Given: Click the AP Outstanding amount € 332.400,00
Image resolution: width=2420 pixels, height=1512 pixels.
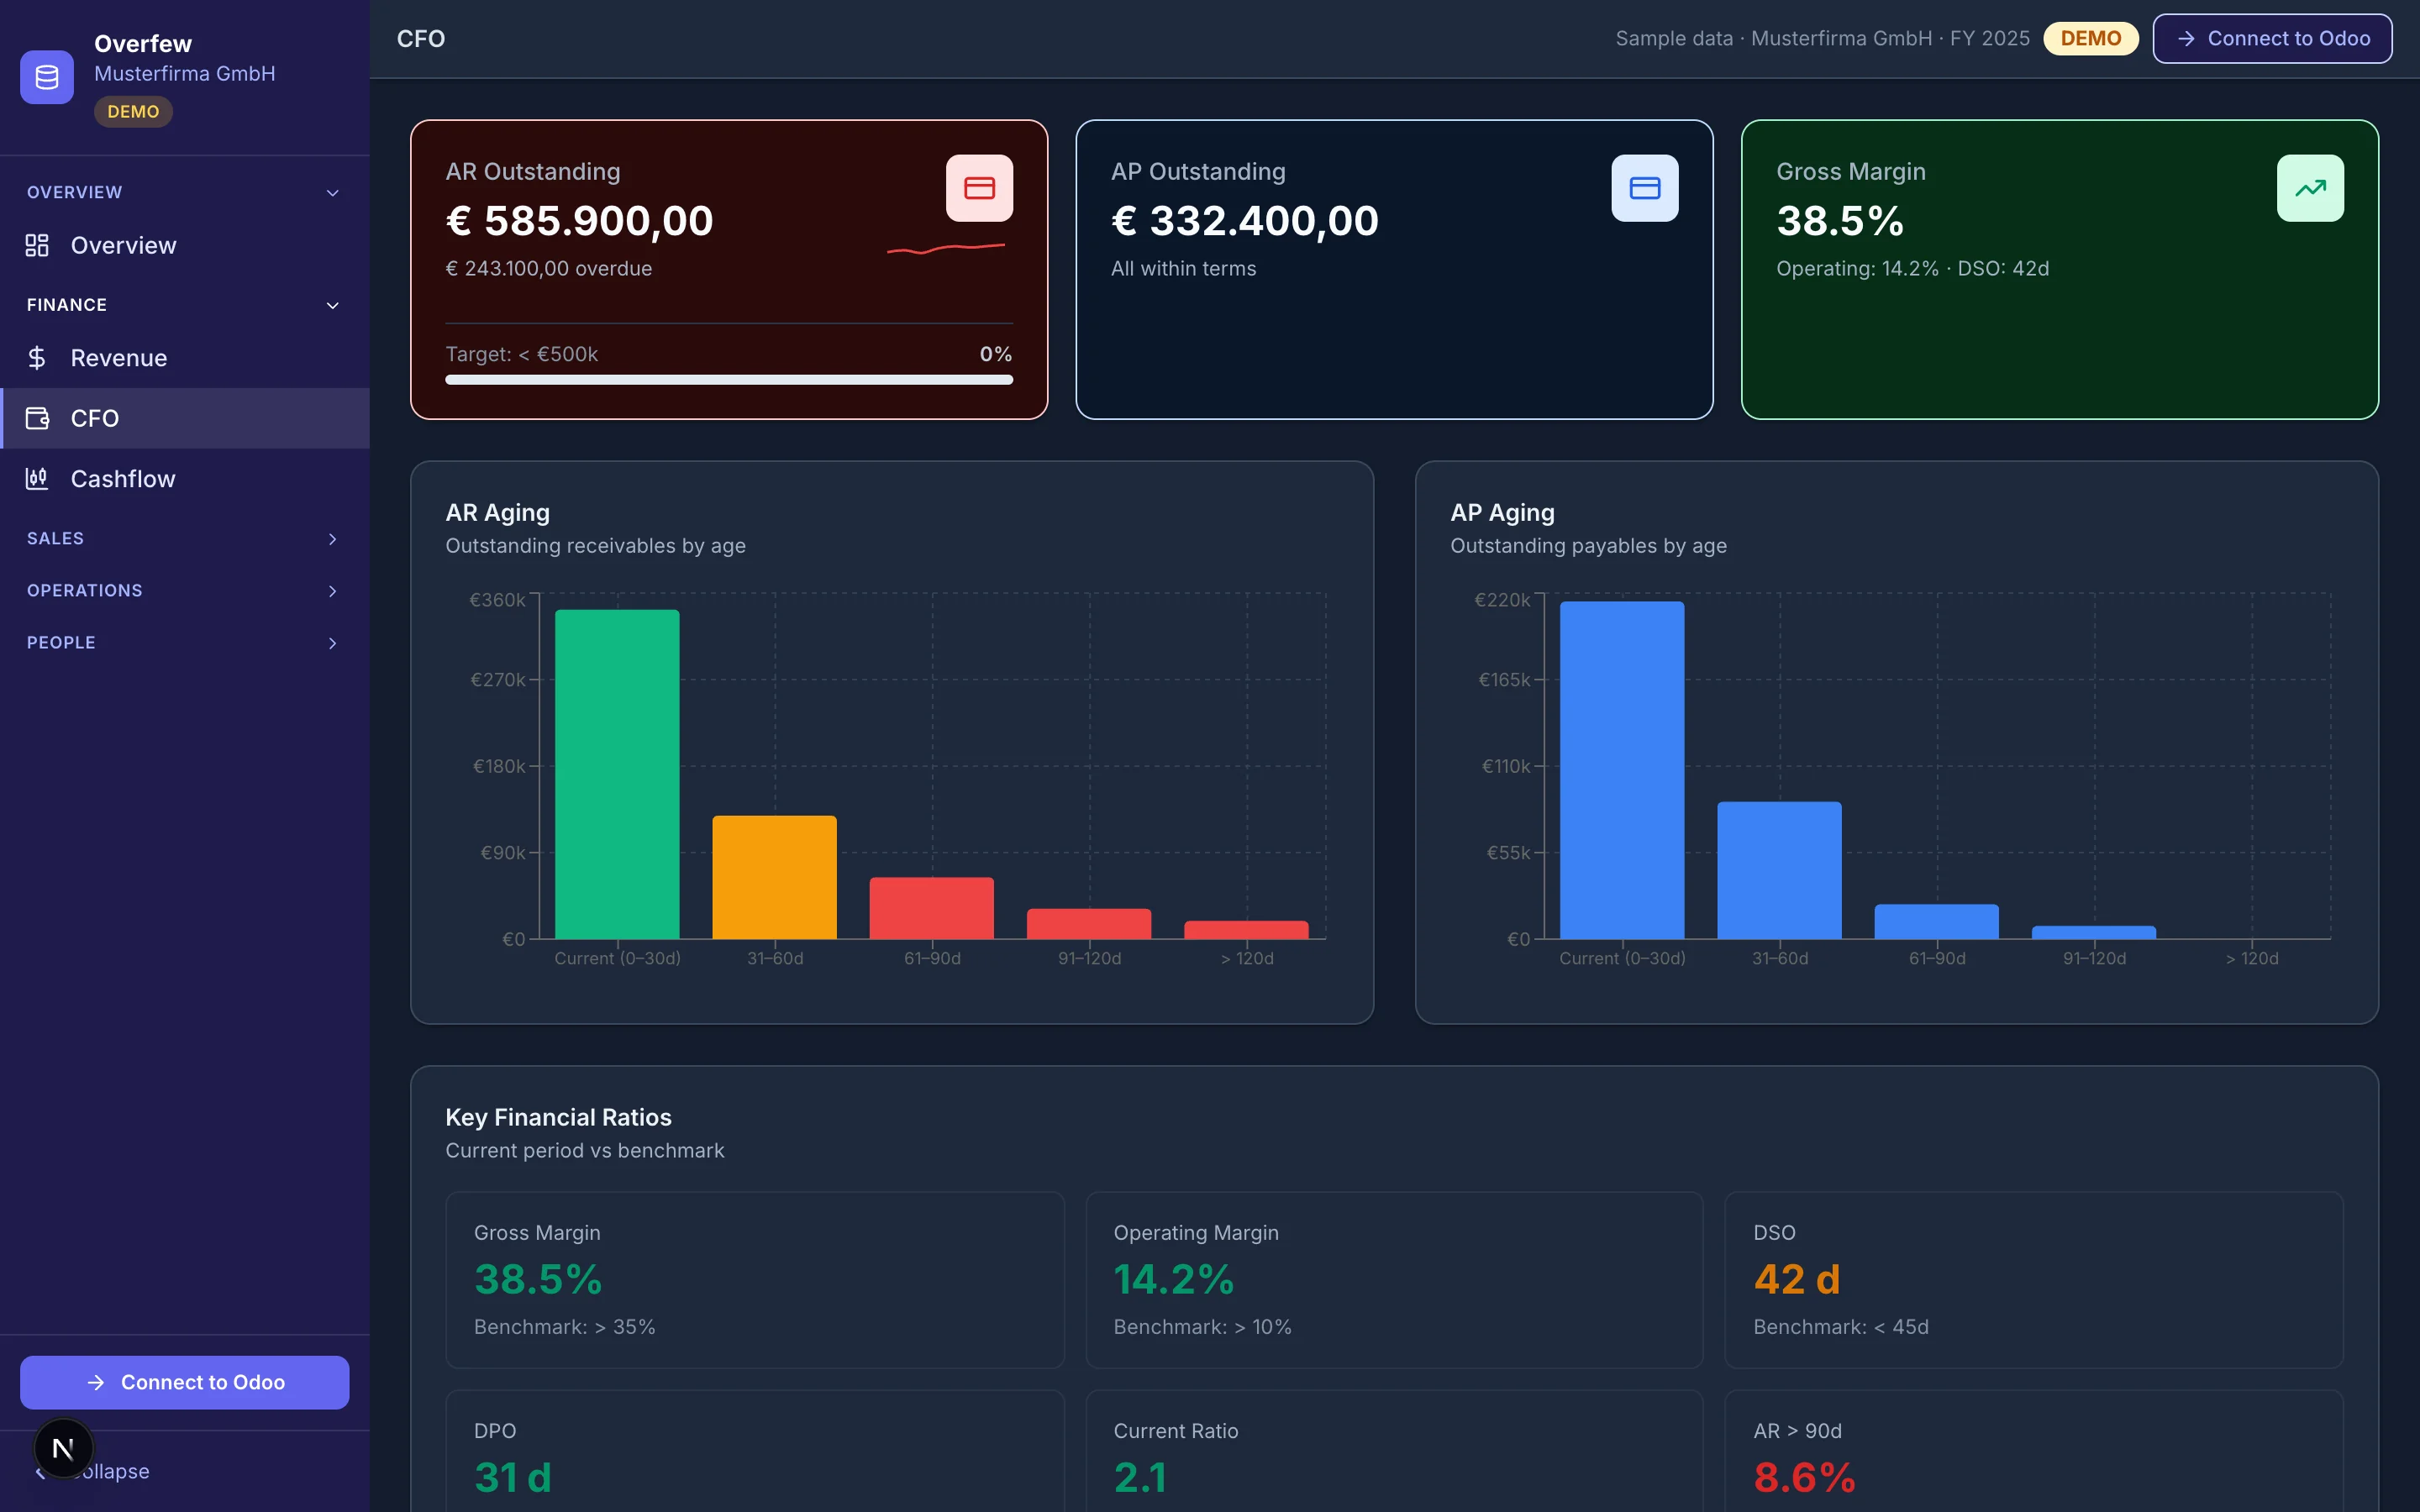Looking at the screenshot, I should tap(1245, 221).
